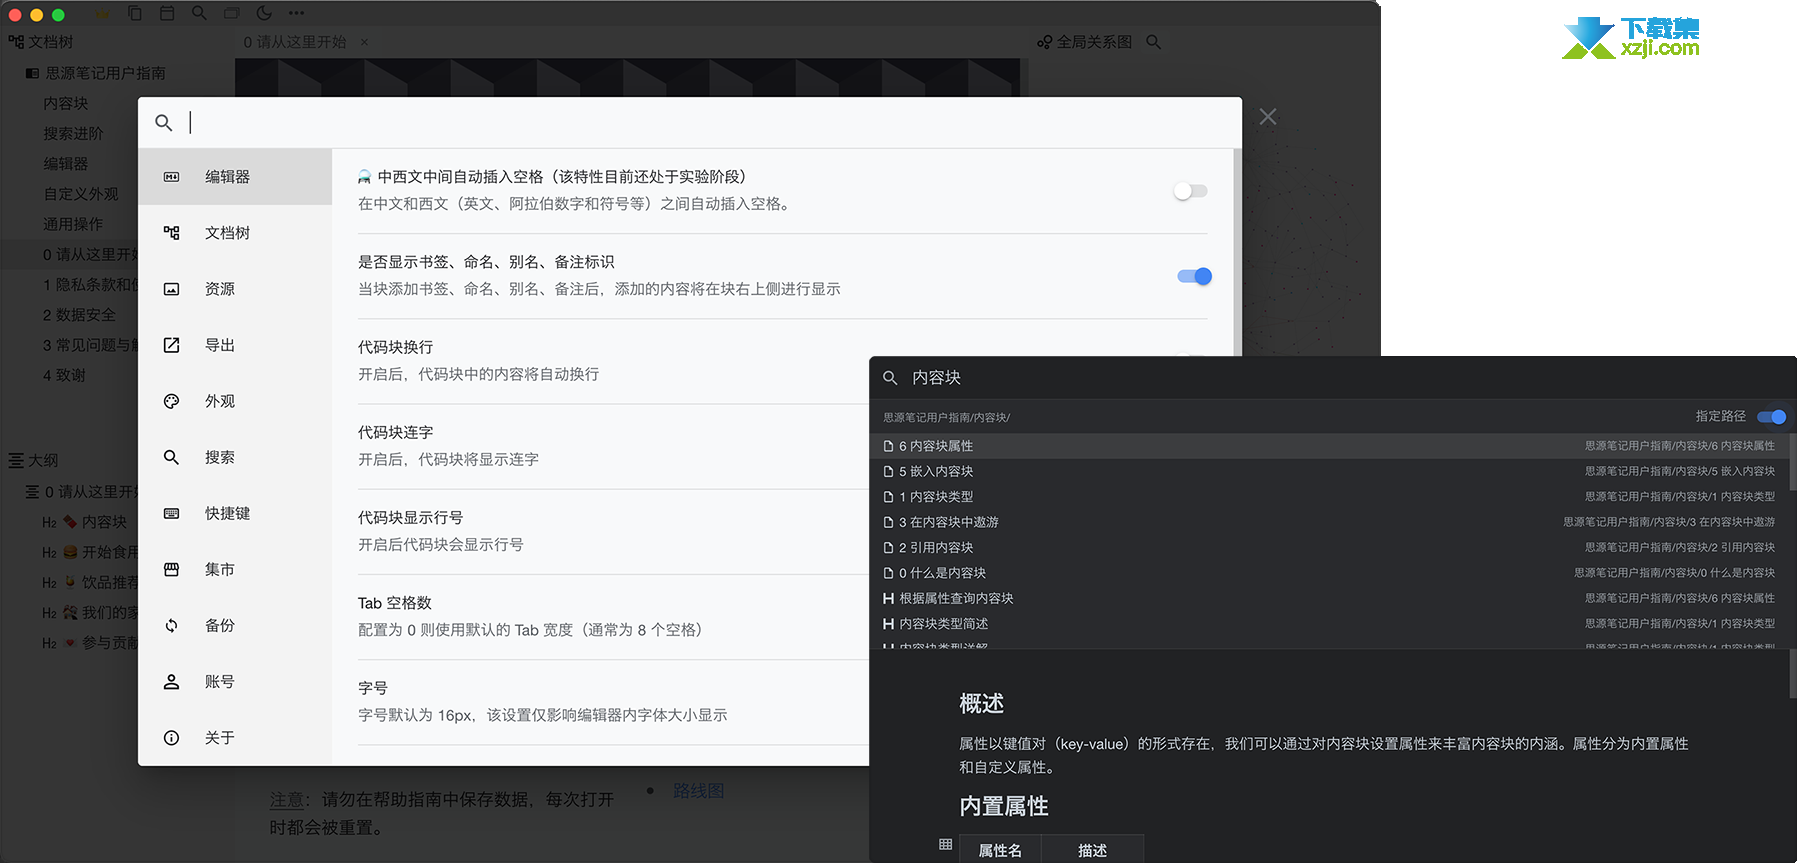Click the scrollbar of the search results list
The width and height of the screenshot is (1797, 863).
[x=1792, y=461]
